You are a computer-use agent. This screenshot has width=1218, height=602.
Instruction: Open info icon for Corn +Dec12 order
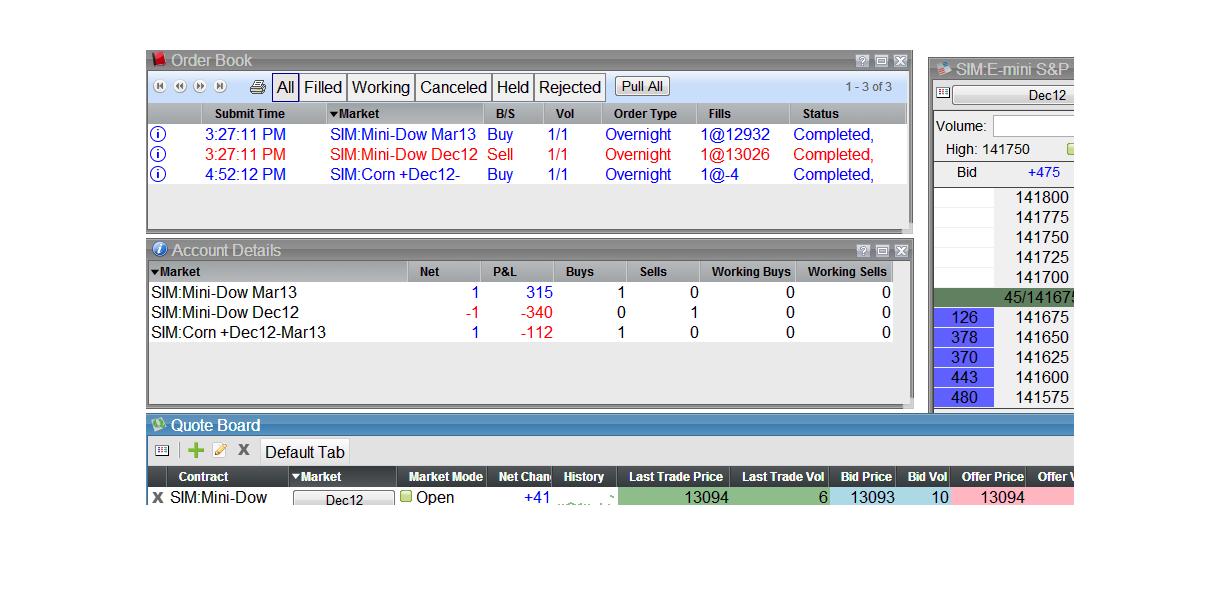pos(158,174)
